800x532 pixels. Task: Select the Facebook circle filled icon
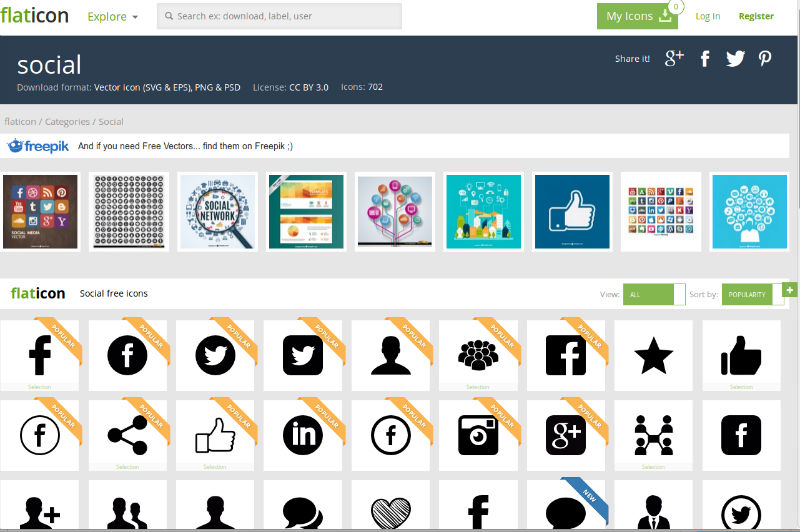point(128,355)
